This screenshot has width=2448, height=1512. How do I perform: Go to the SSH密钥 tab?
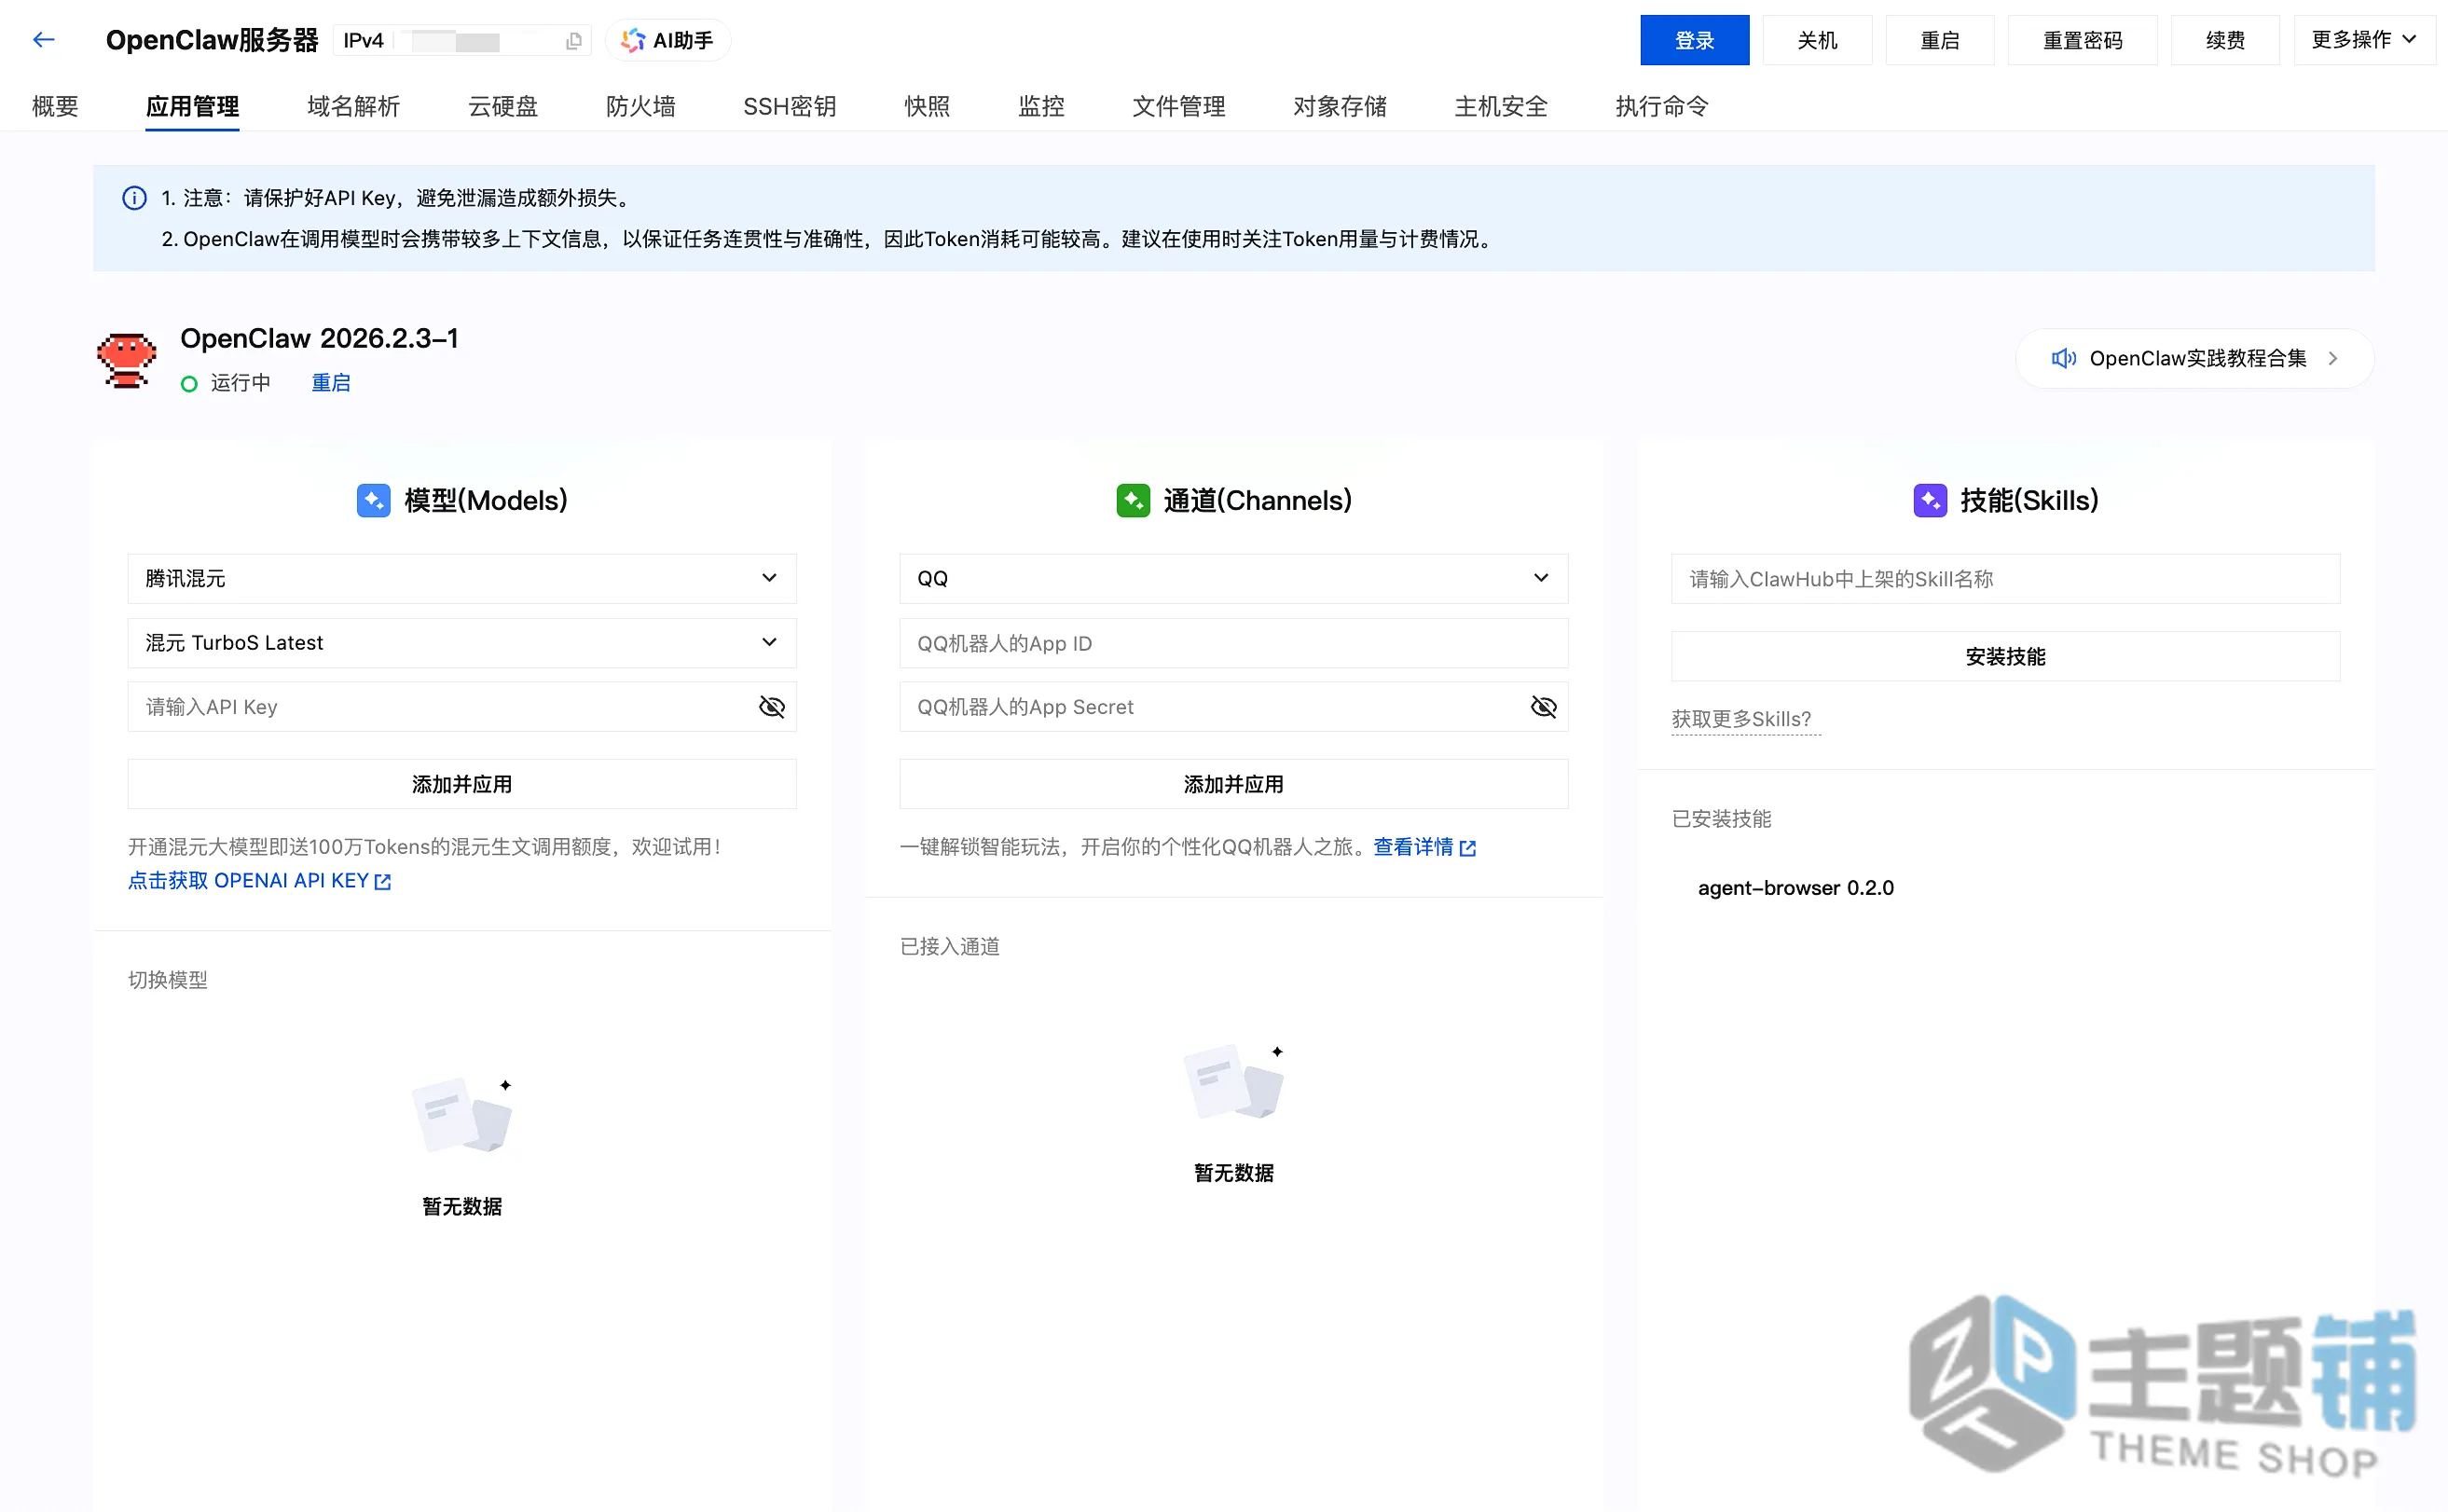click(789, 106)
